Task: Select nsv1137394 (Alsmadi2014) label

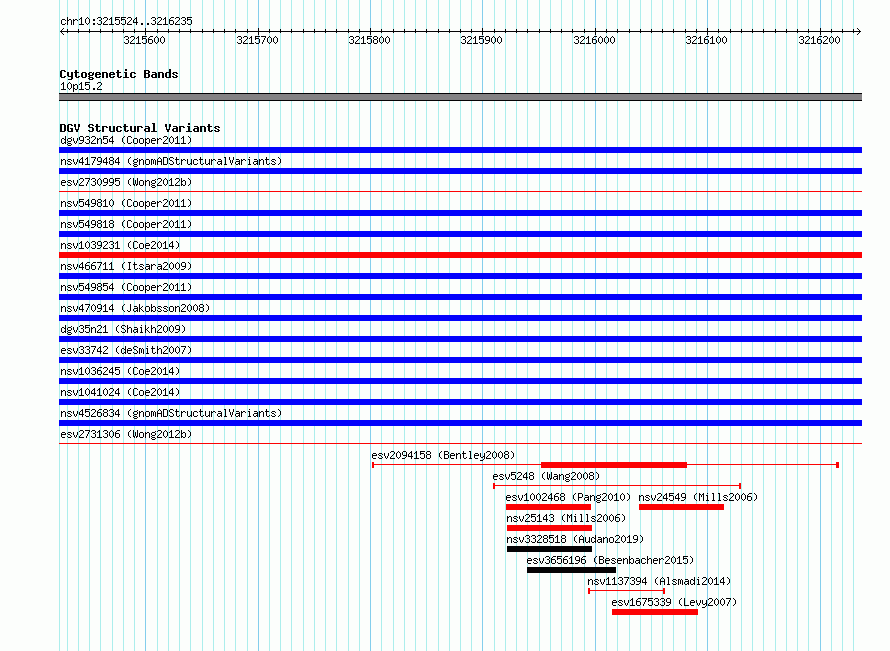Action: coord(659,581)
